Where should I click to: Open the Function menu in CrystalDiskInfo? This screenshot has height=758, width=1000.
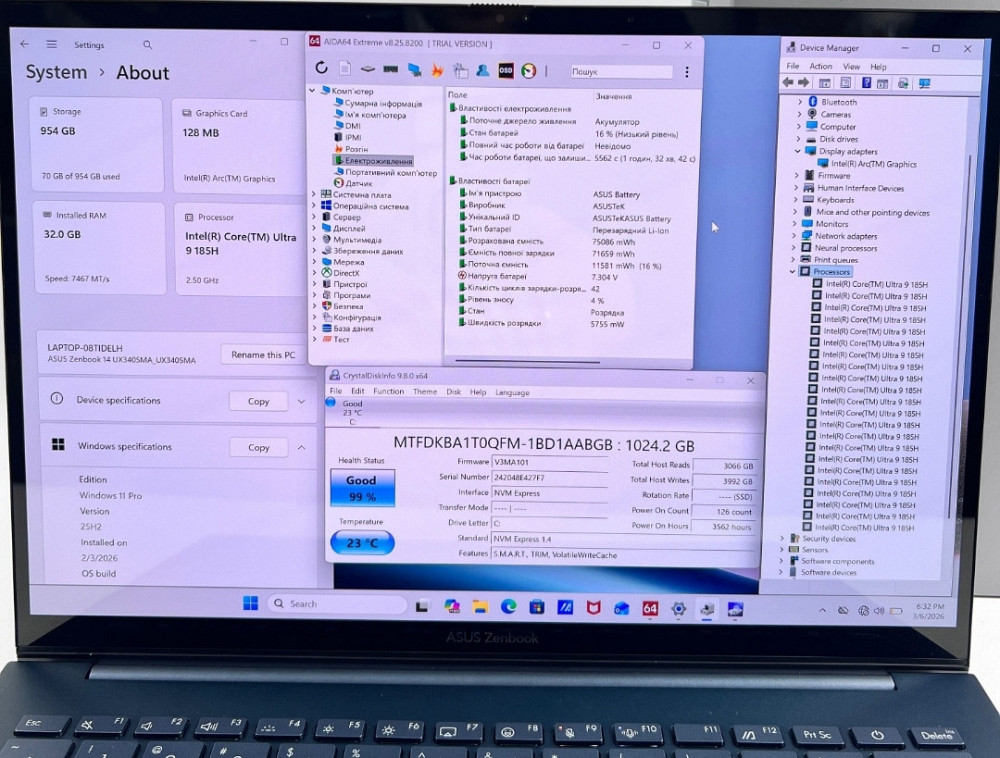[388, 392]
